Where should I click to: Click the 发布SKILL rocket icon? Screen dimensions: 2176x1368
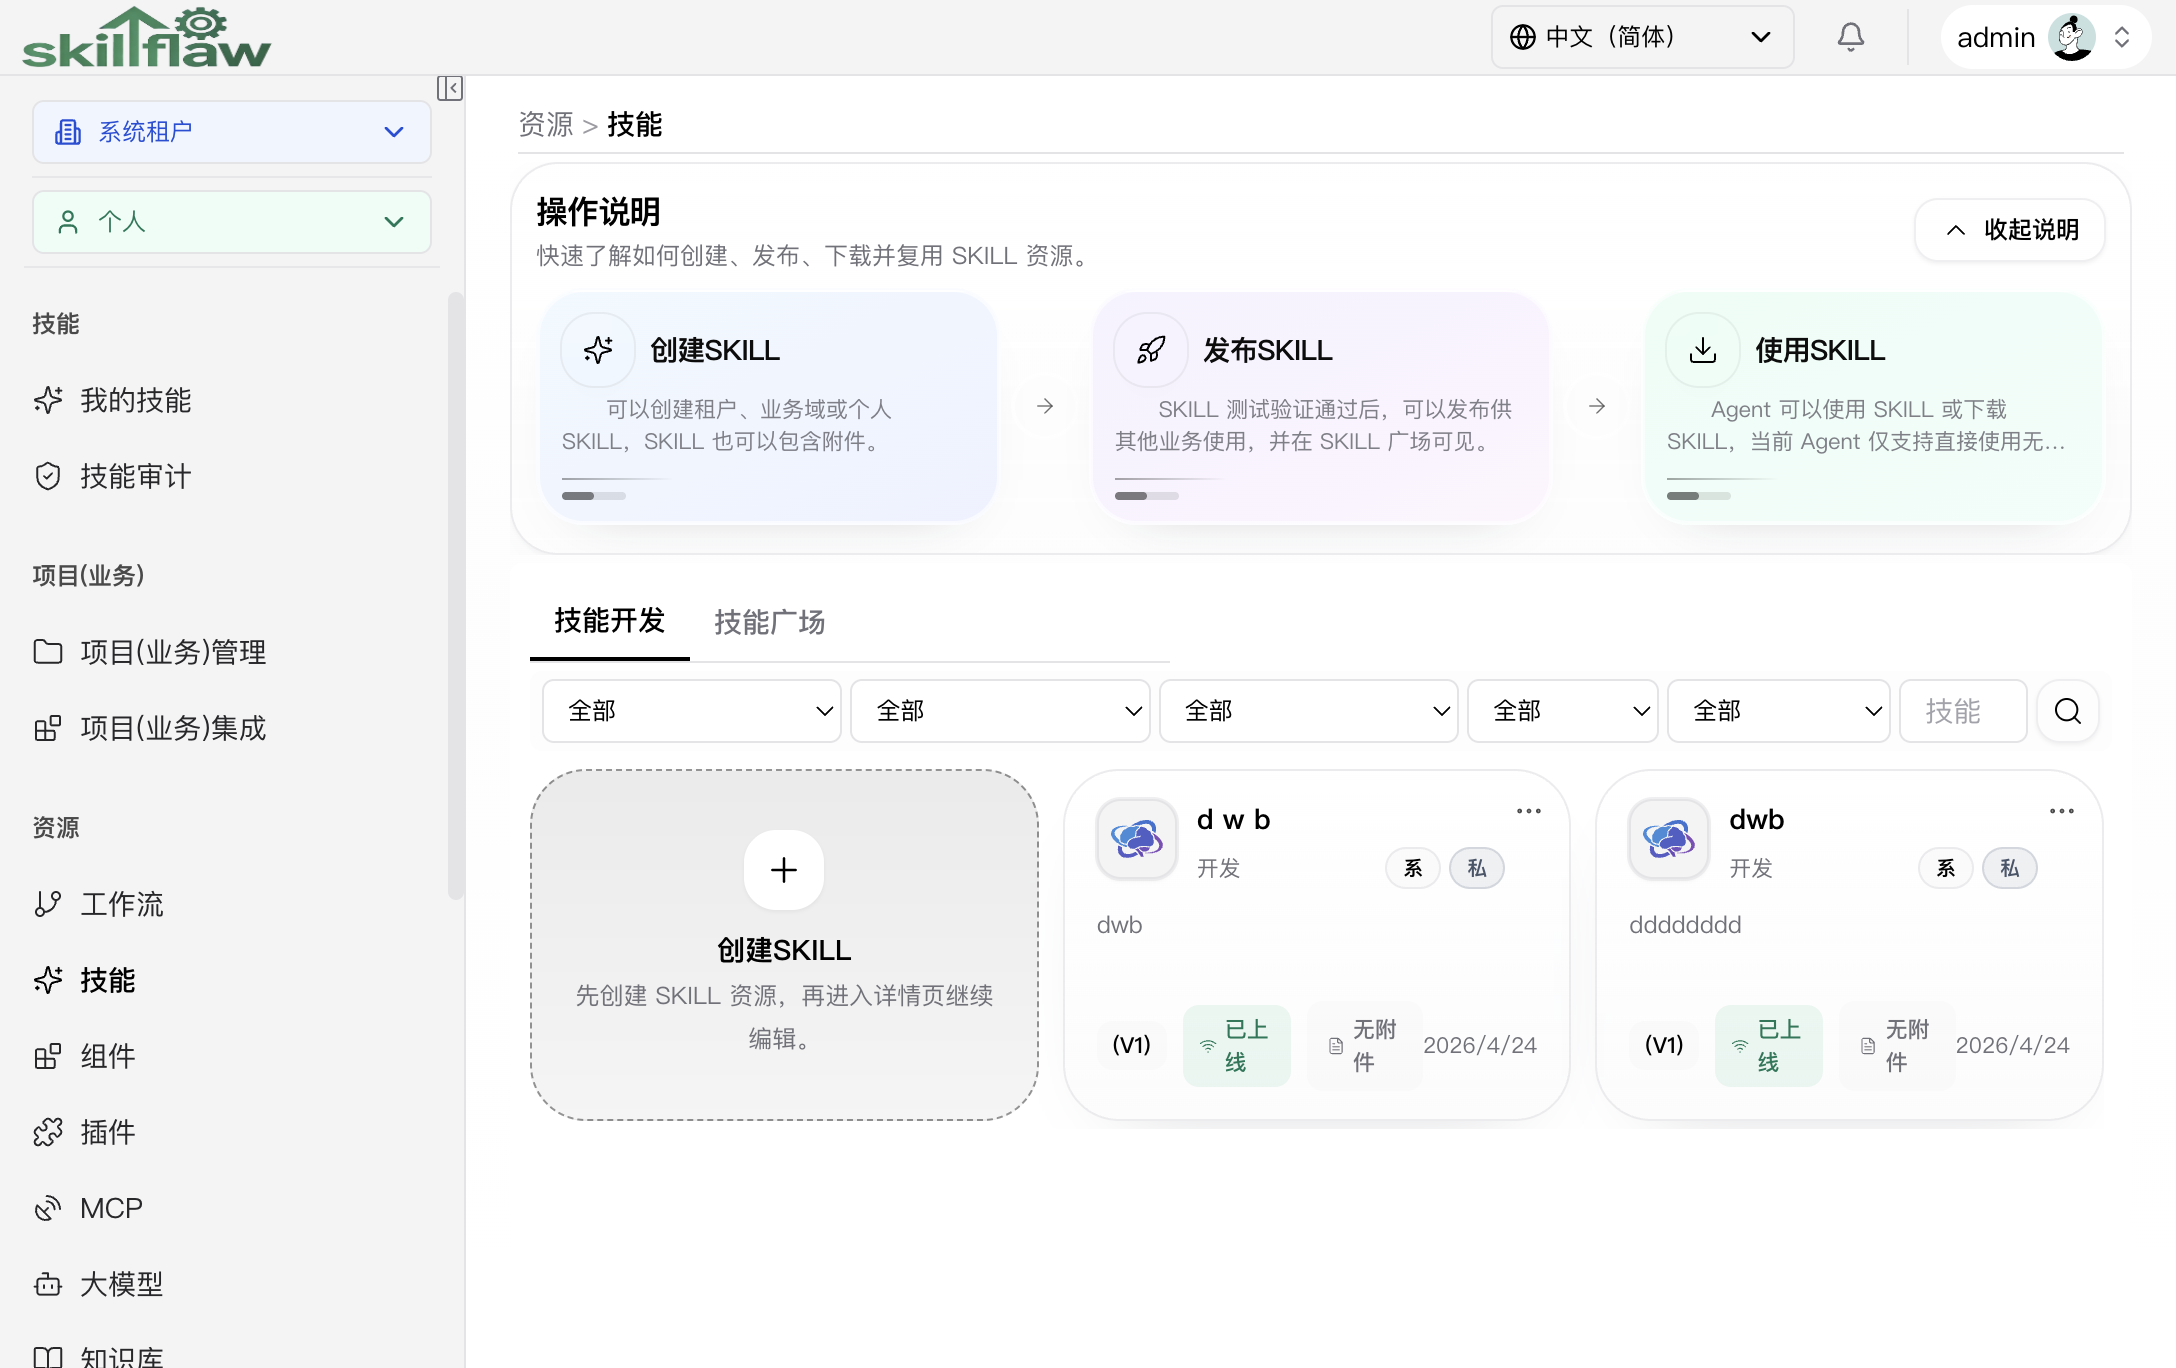click(1150, 350)
